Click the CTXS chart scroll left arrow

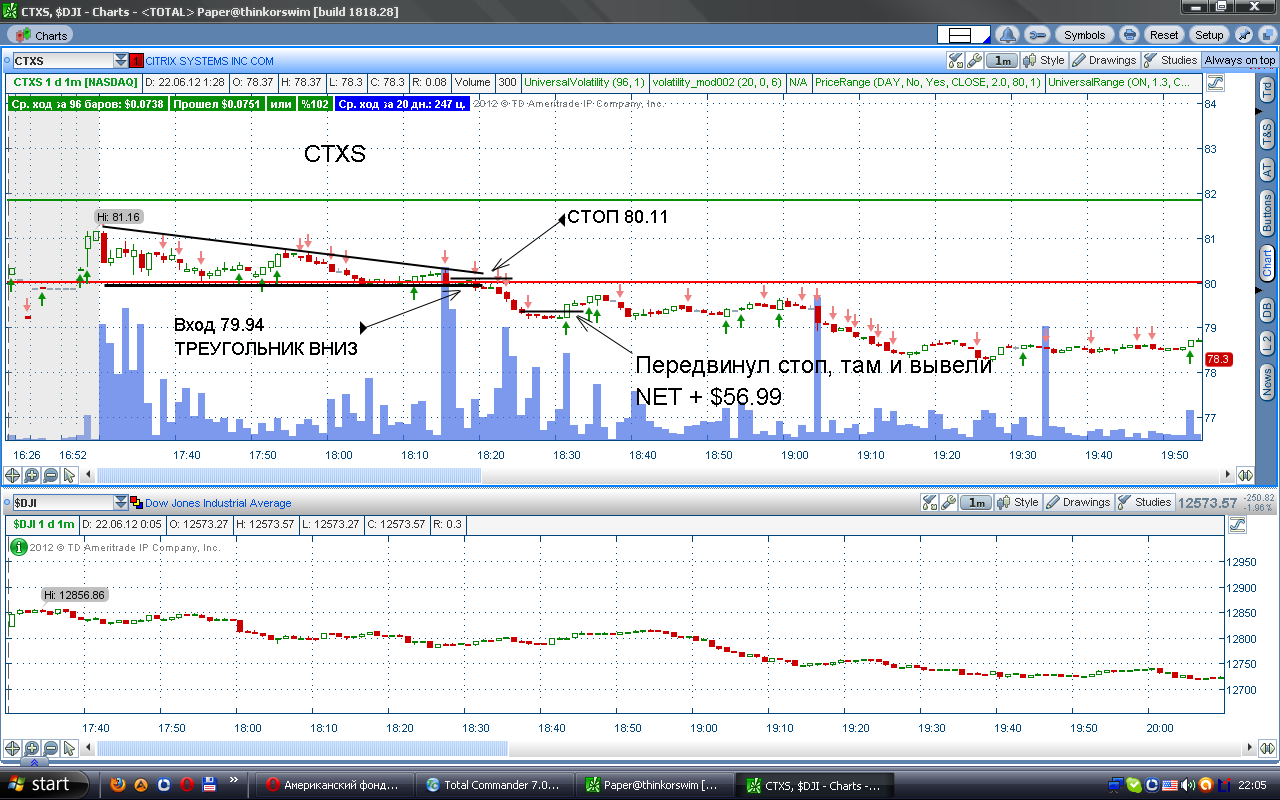tap(90, 475)
